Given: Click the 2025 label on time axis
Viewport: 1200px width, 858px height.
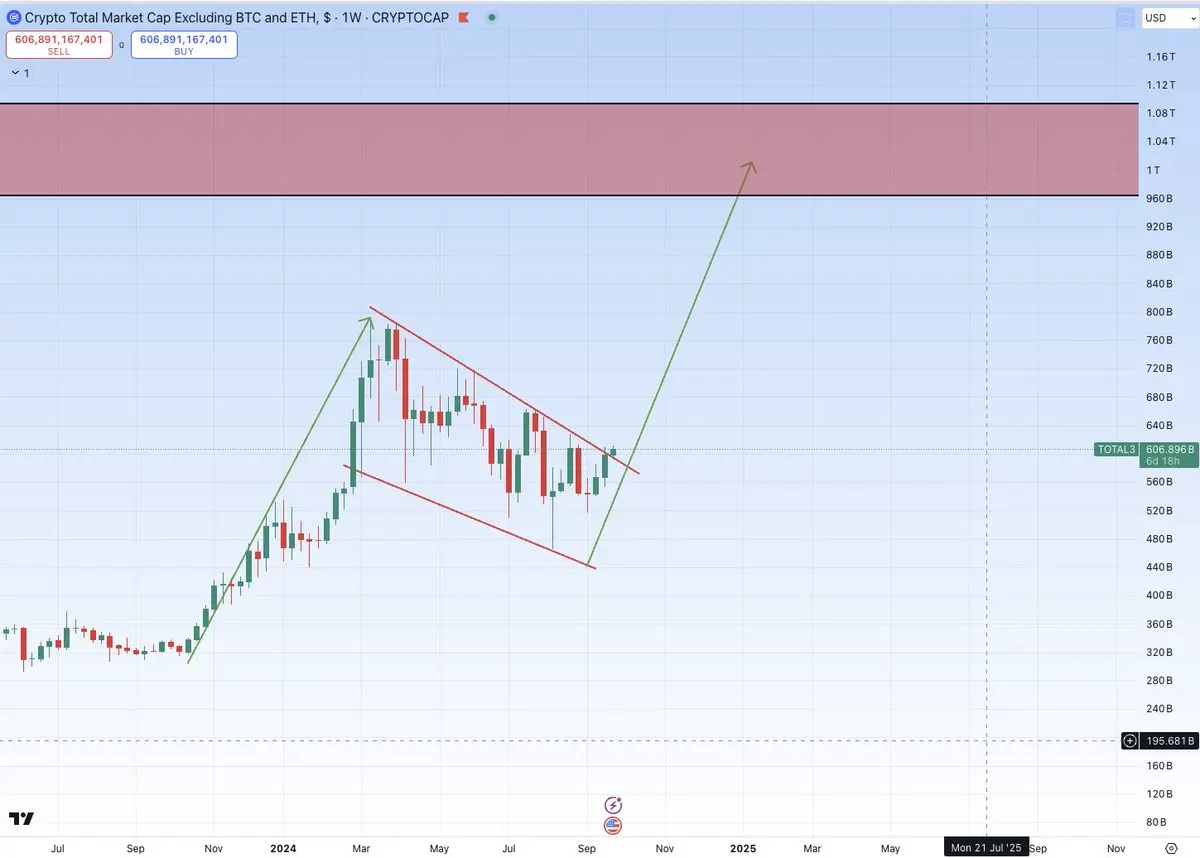Looking at the screenshot, I should pos(743,848).
